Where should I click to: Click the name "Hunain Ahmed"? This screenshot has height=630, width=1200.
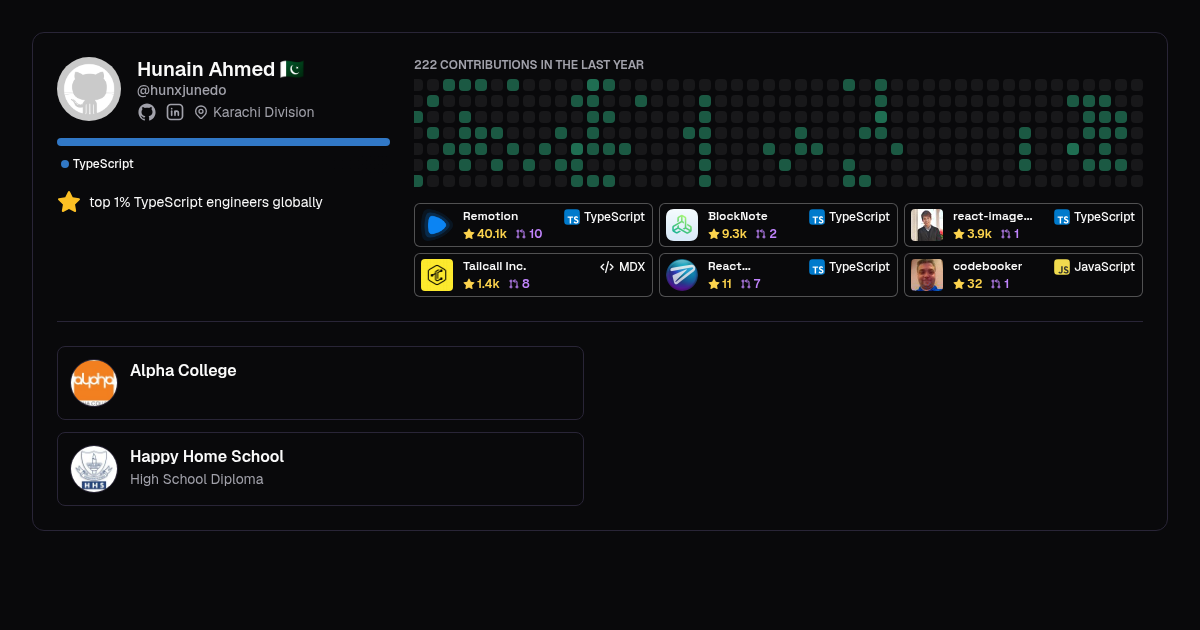click(x=206, y=69)
